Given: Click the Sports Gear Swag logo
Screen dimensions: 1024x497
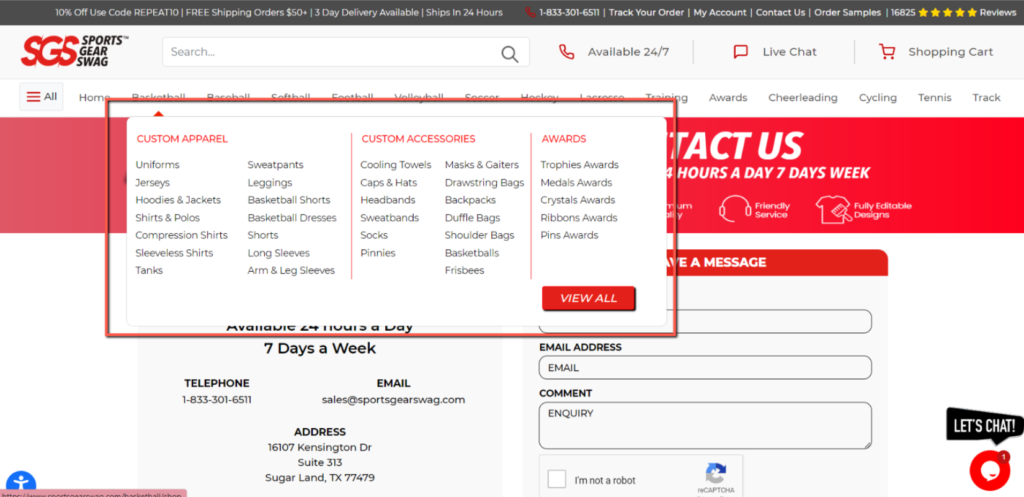Looking at the screenshot, I should (74, 51).
